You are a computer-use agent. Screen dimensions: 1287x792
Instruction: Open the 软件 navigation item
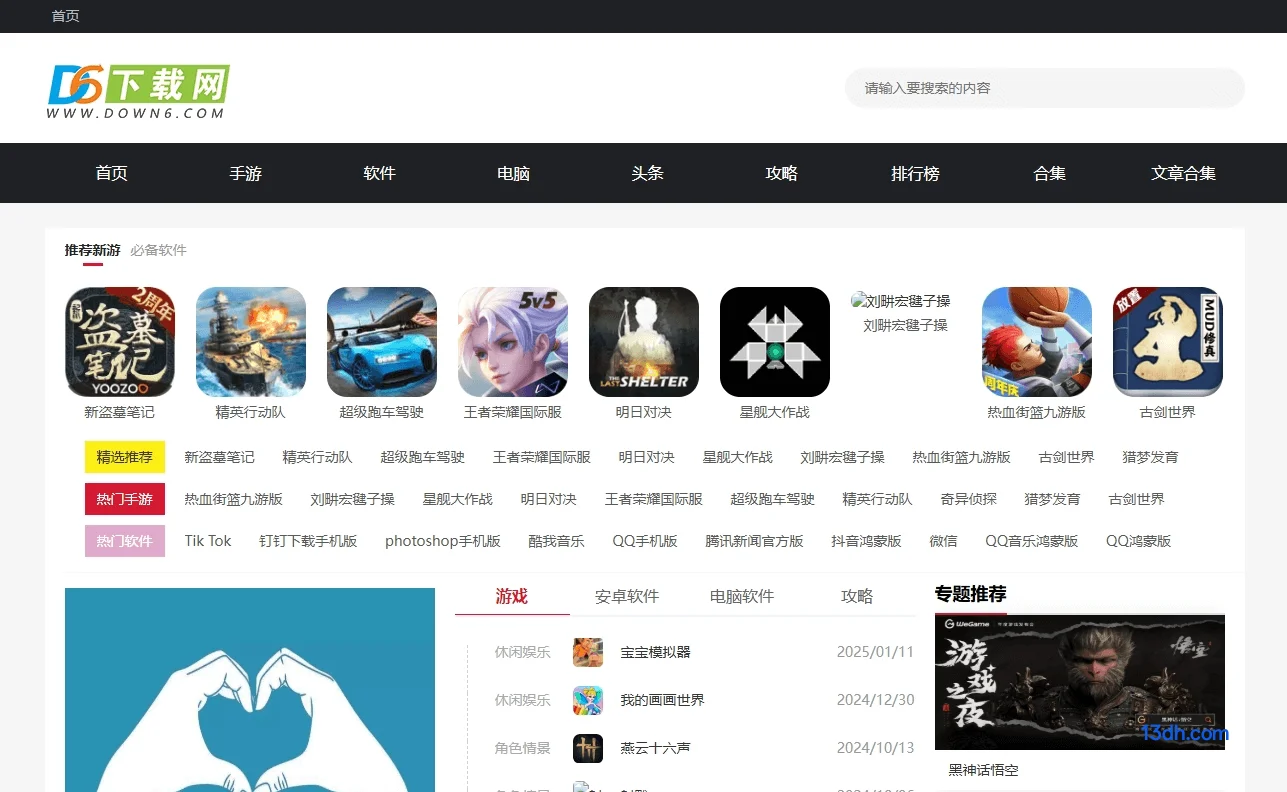coord(380,173)
